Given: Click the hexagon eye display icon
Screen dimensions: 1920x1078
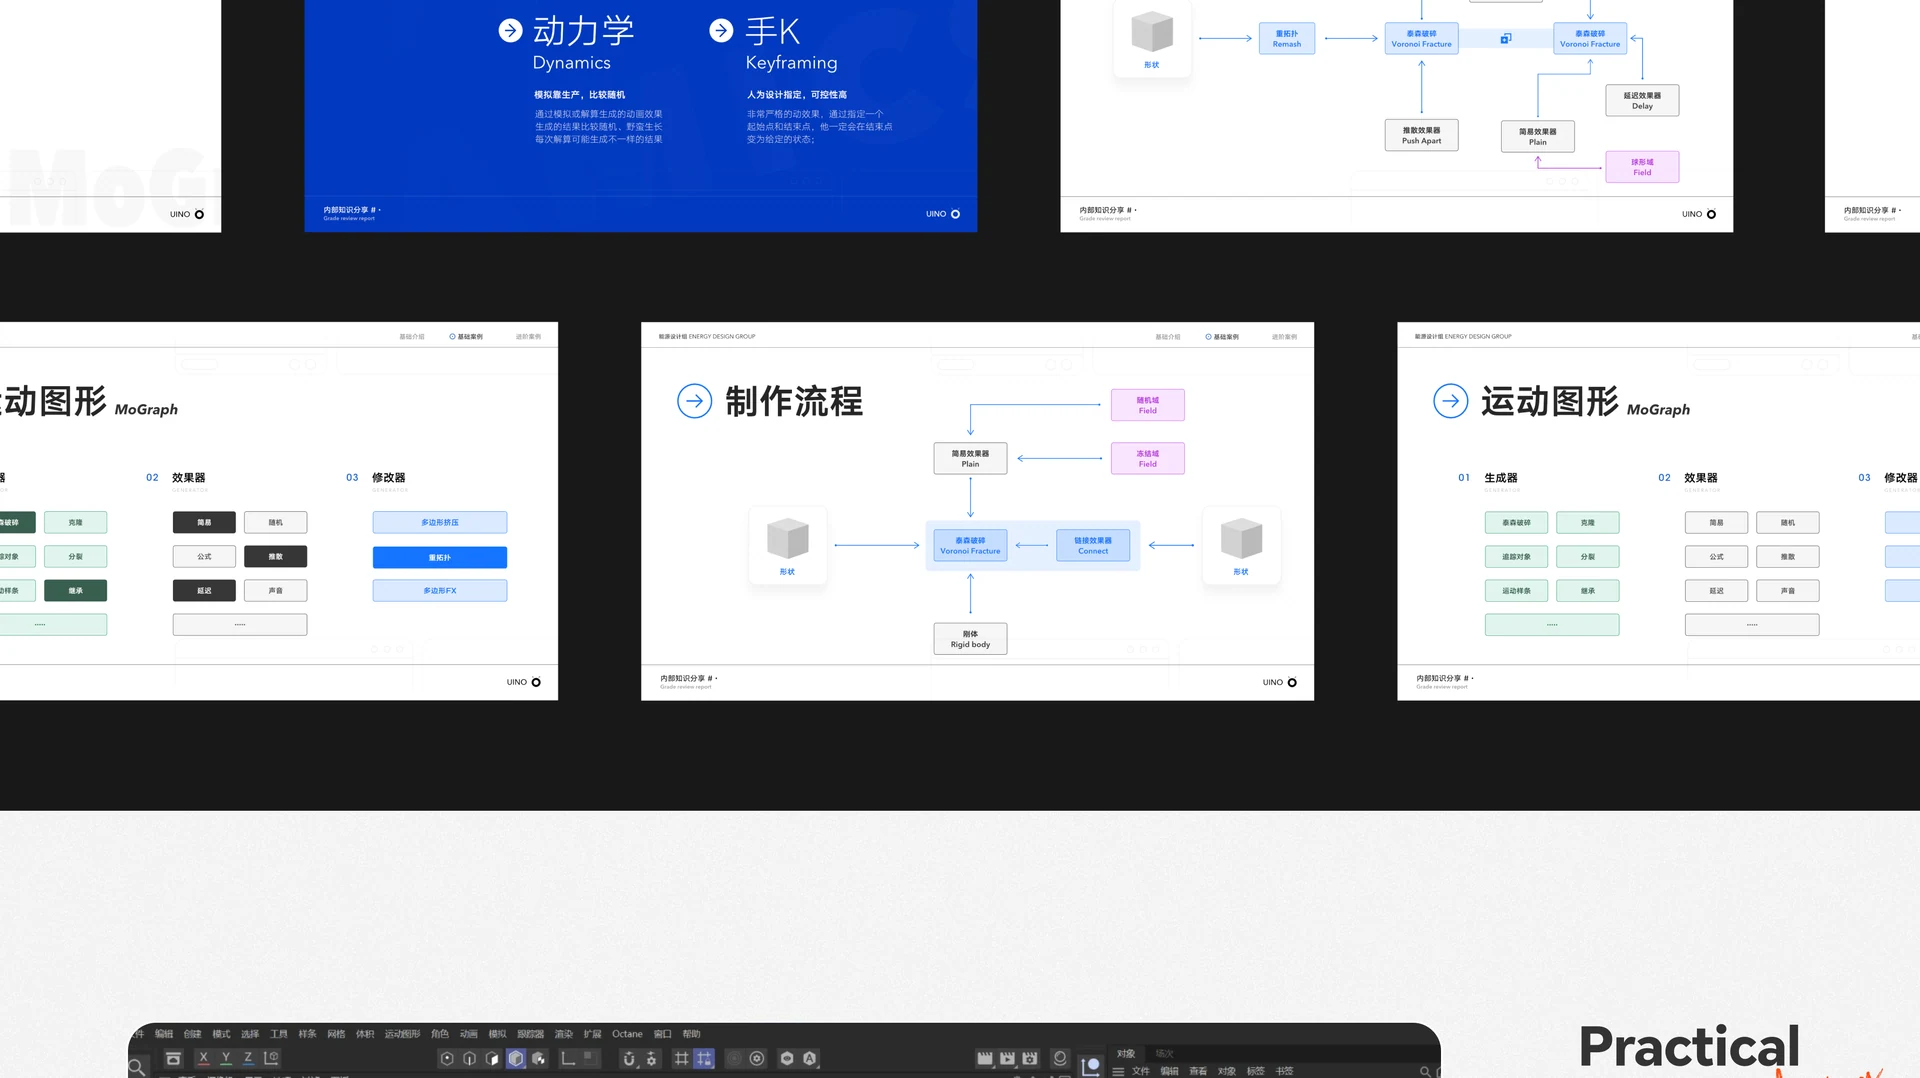Looking at the screenshot, I should (787, 1058).
